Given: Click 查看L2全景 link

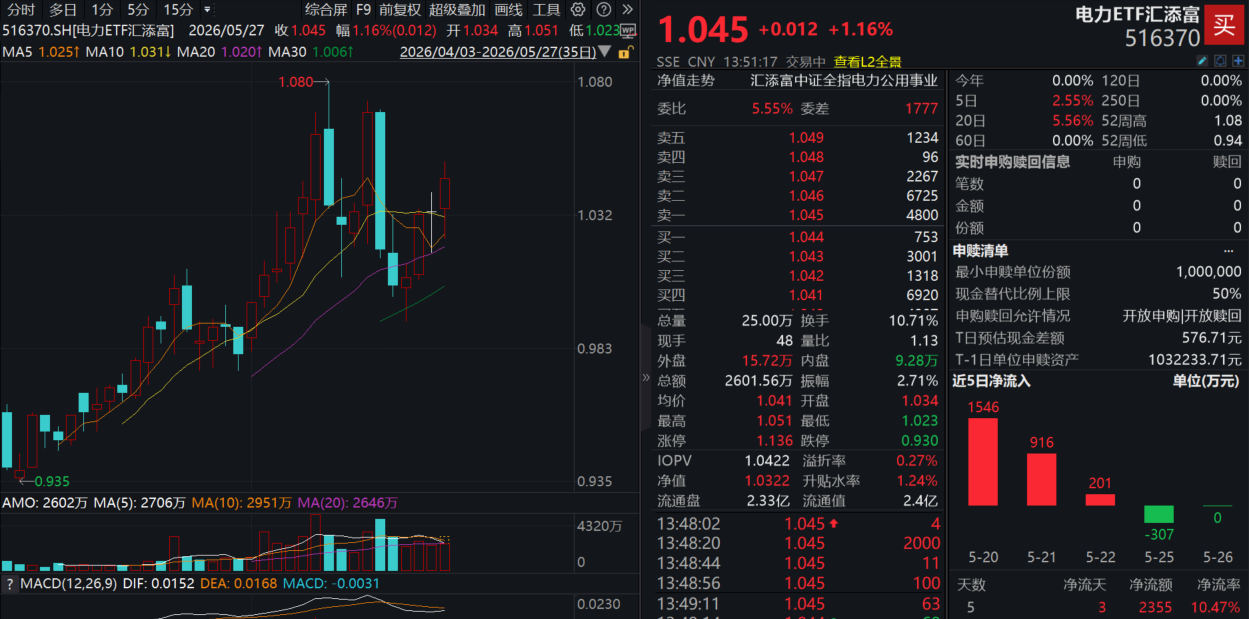Looking at the screenshot, I should click(868, 61).
